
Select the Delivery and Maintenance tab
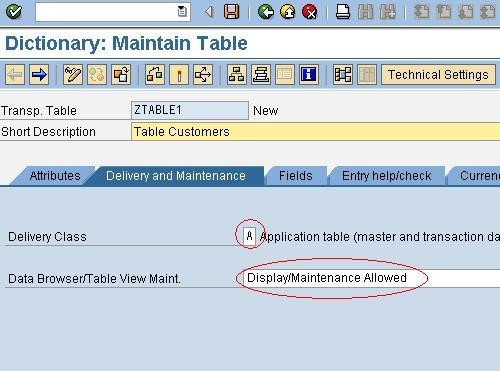point(176,176)
